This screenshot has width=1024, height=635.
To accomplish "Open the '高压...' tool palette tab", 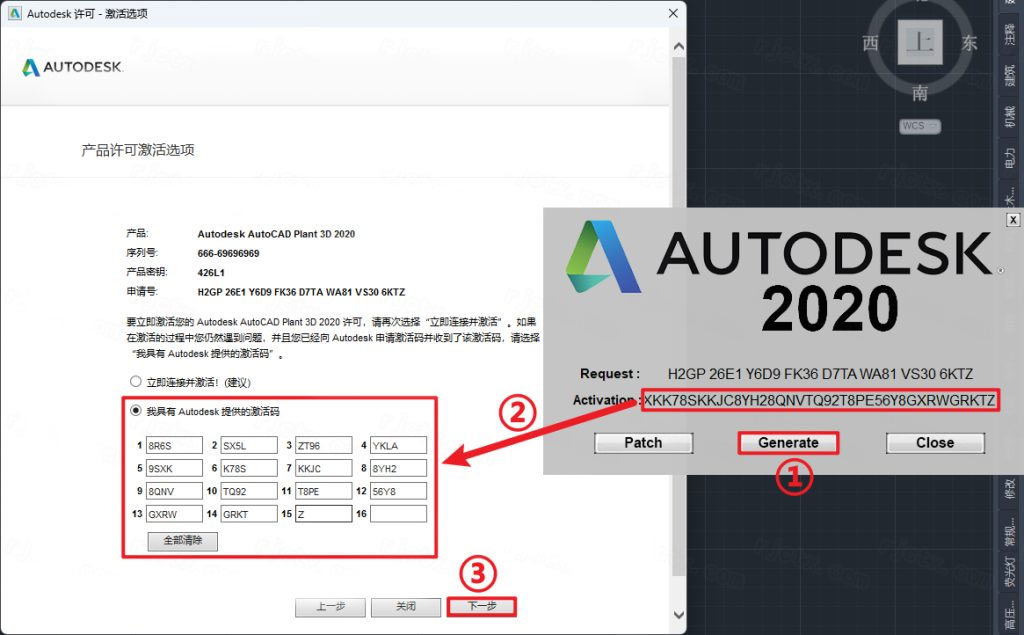I will point(1010,616).
